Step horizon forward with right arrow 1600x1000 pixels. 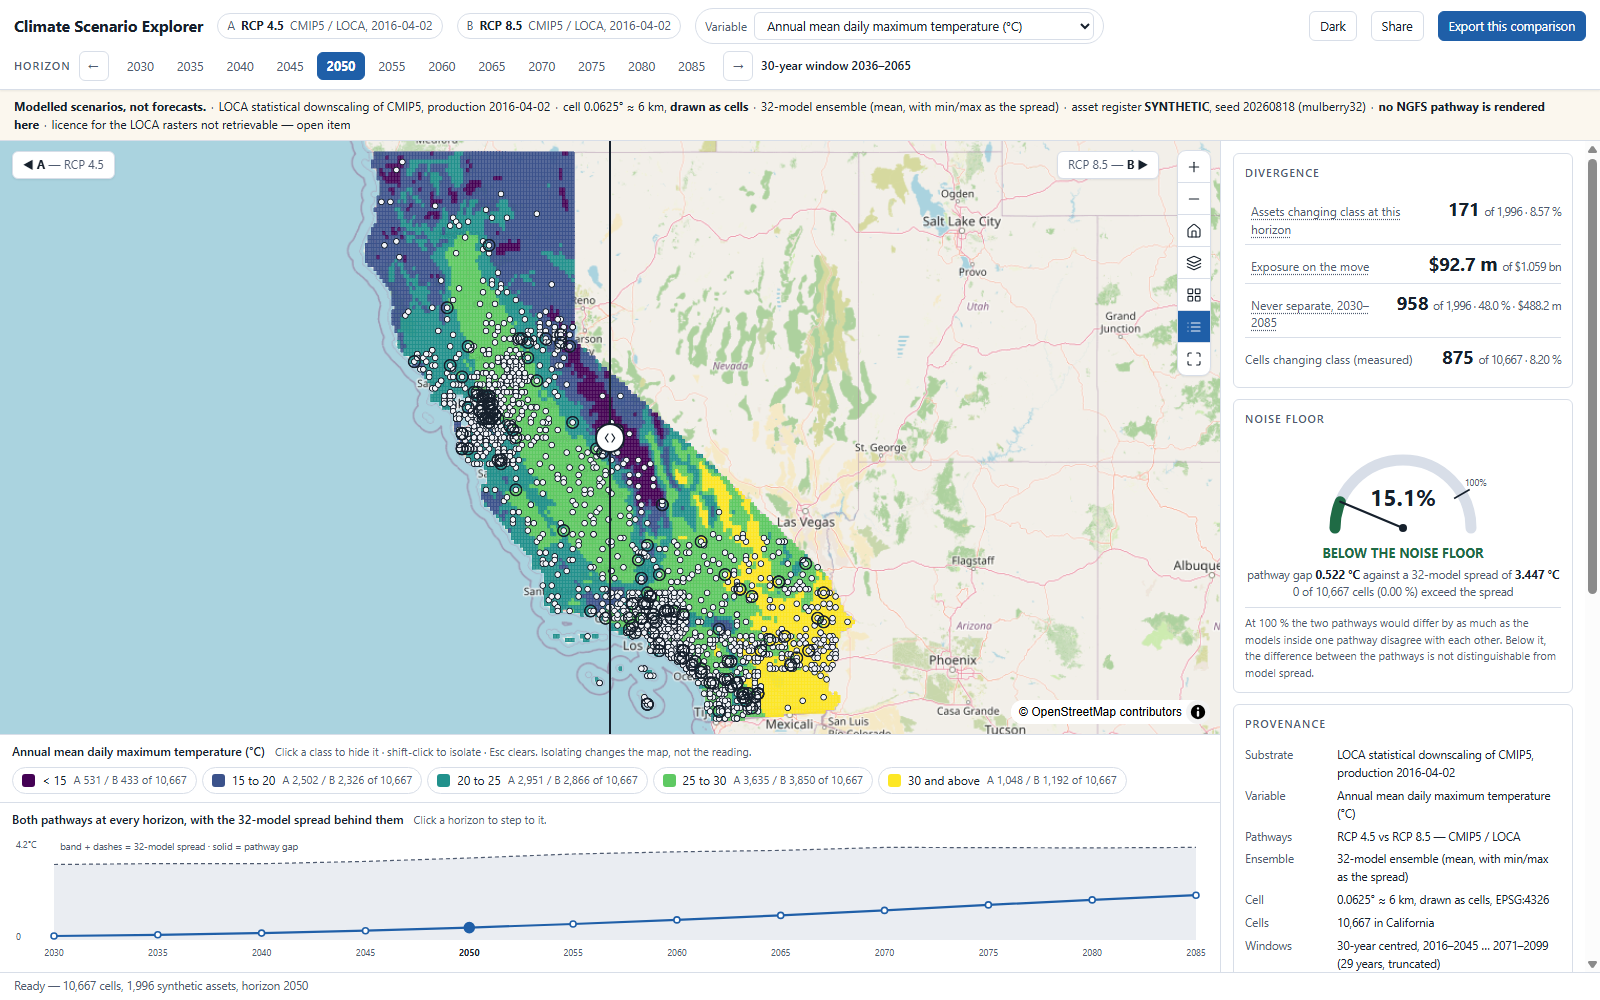coord(738,66)
